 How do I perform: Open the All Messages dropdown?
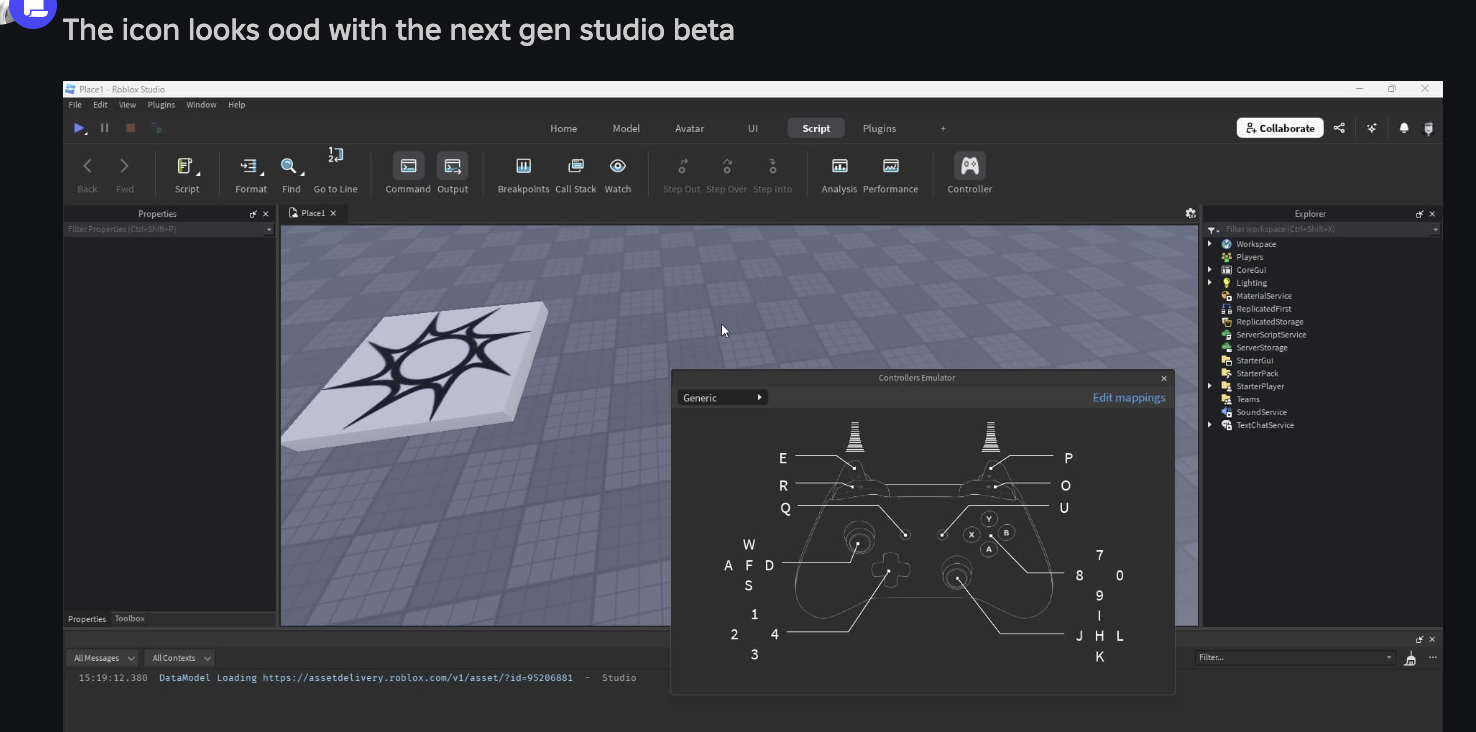click(104, 658)
